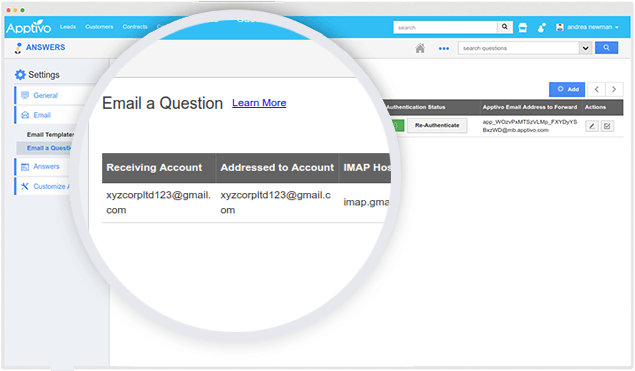Viewport: 635px width, 371px height.
Task: Click the Add button
Action: pos(567,89)
